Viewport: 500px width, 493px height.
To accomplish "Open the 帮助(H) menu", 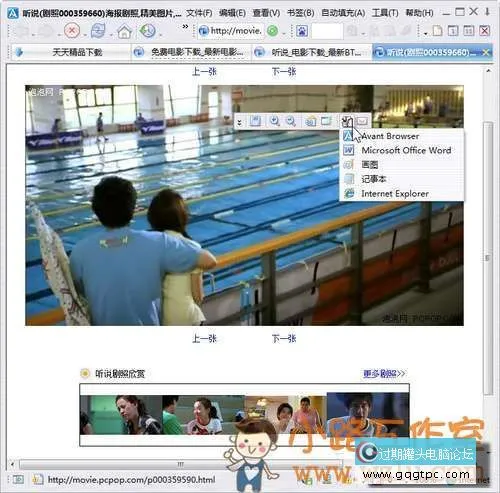I will coord(419,13).
